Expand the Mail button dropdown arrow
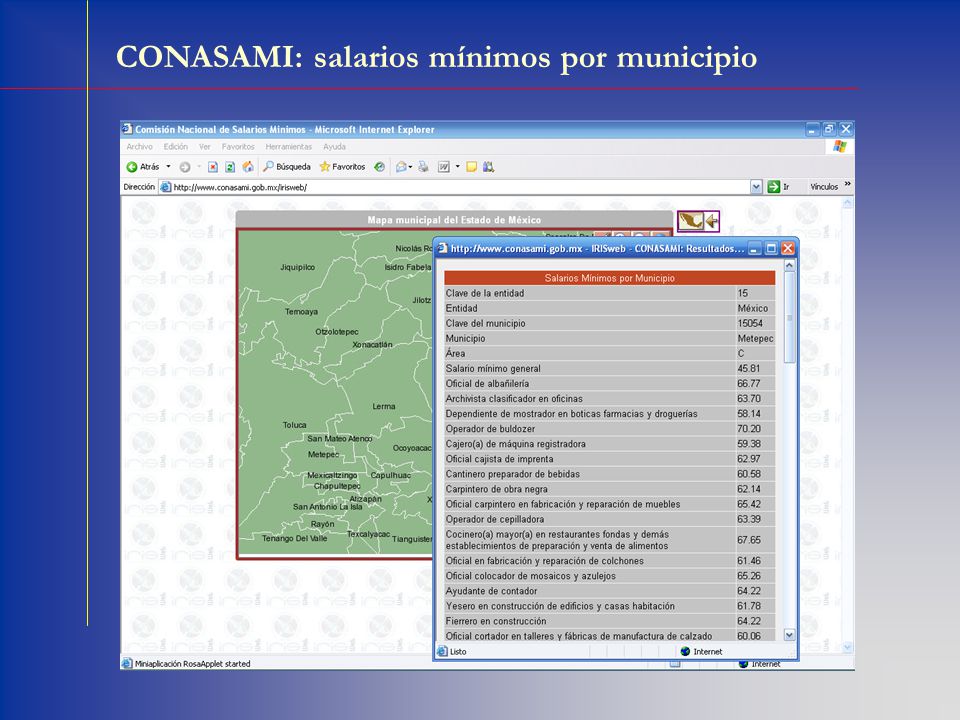 coord(410,167)
